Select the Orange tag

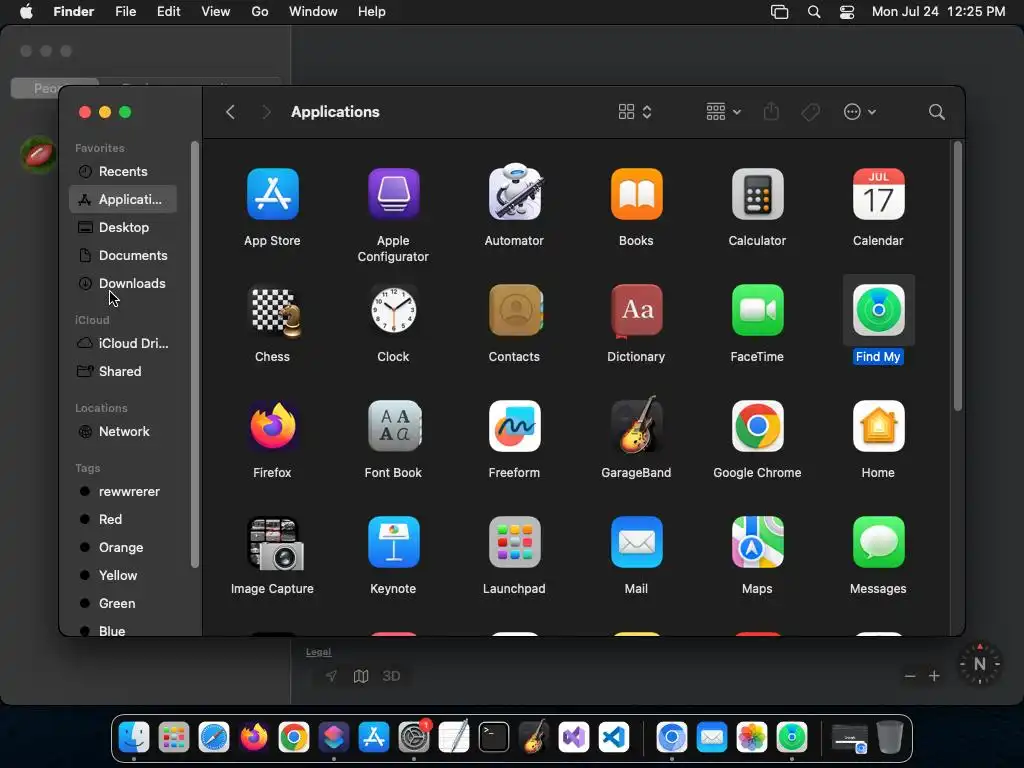click(x=123, y=548)
